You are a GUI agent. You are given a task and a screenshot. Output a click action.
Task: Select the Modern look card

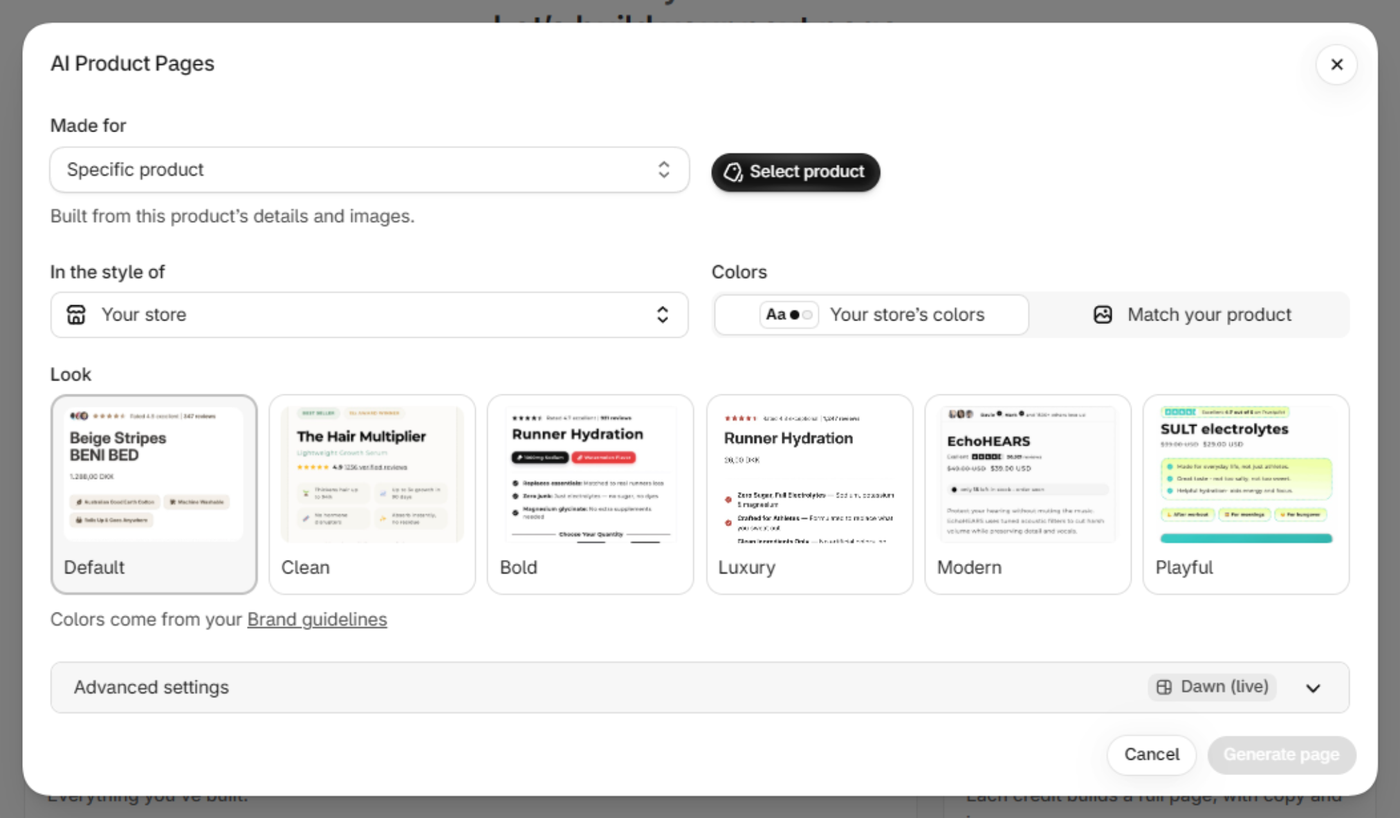pyautogui.click(x=1028, y=495)
